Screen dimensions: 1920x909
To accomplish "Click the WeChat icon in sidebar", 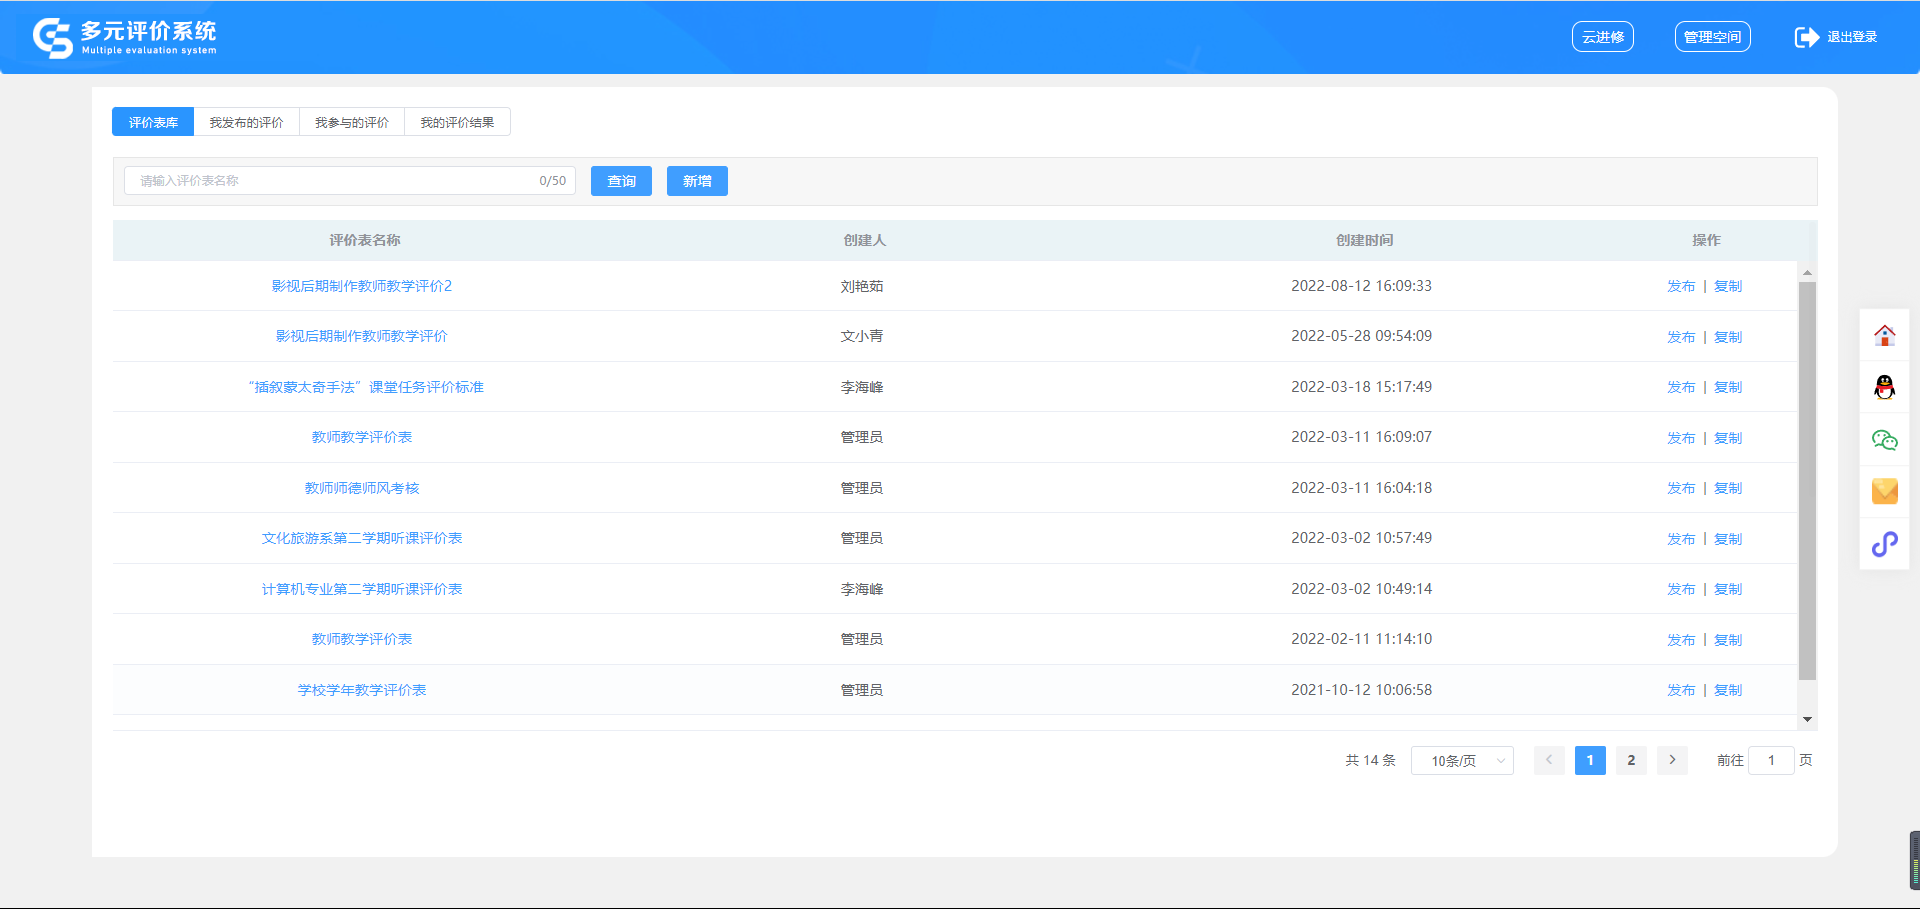I will pos(1884,440).
